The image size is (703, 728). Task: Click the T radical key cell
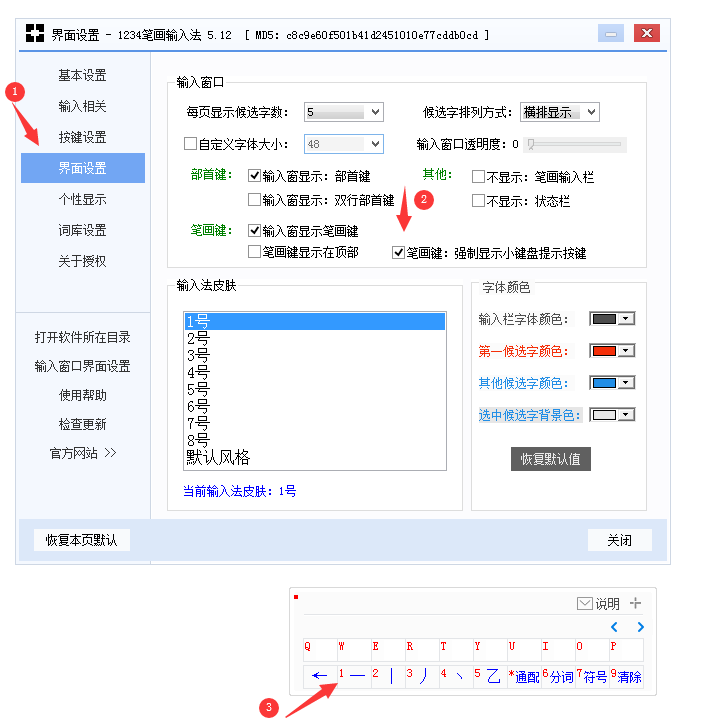click(456, 650)
